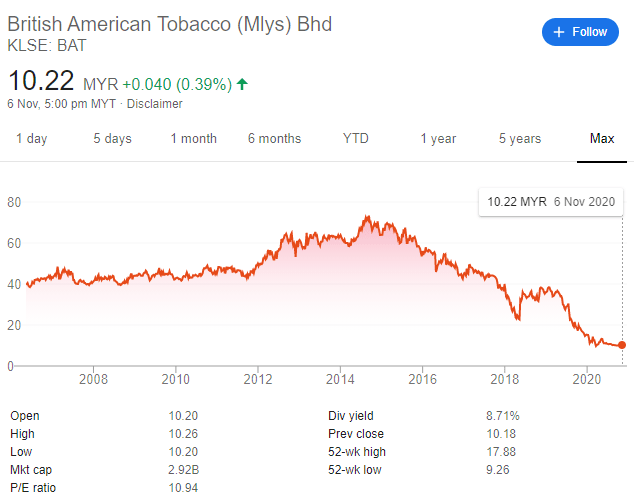Select the 1 year tab

tap(438, 139)
